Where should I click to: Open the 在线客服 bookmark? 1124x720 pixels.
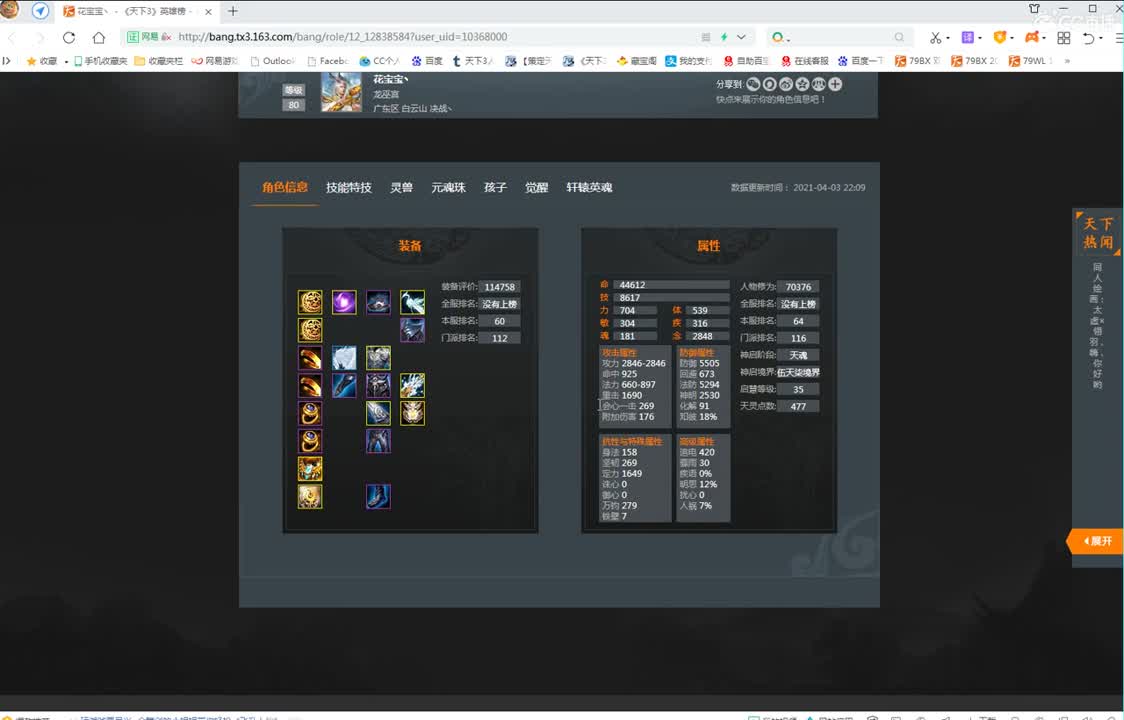[x=804, y=61]
